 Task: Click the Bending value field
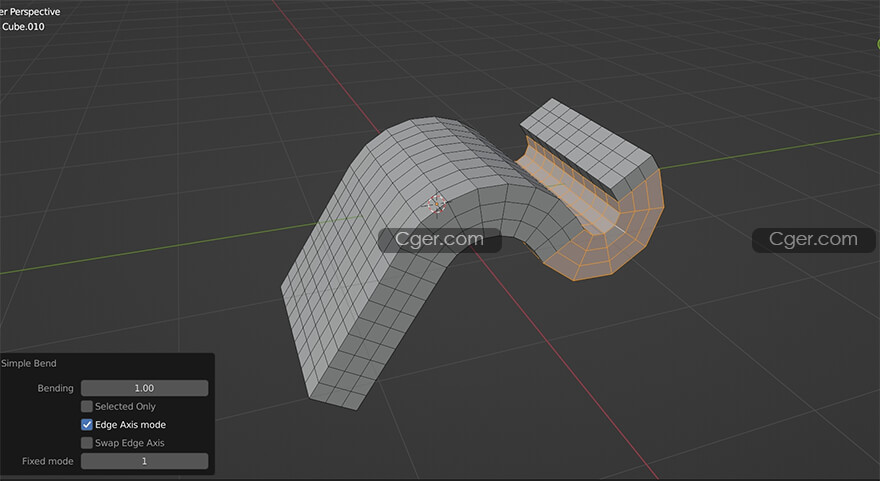pyautogui.click(x=144, y=388)
